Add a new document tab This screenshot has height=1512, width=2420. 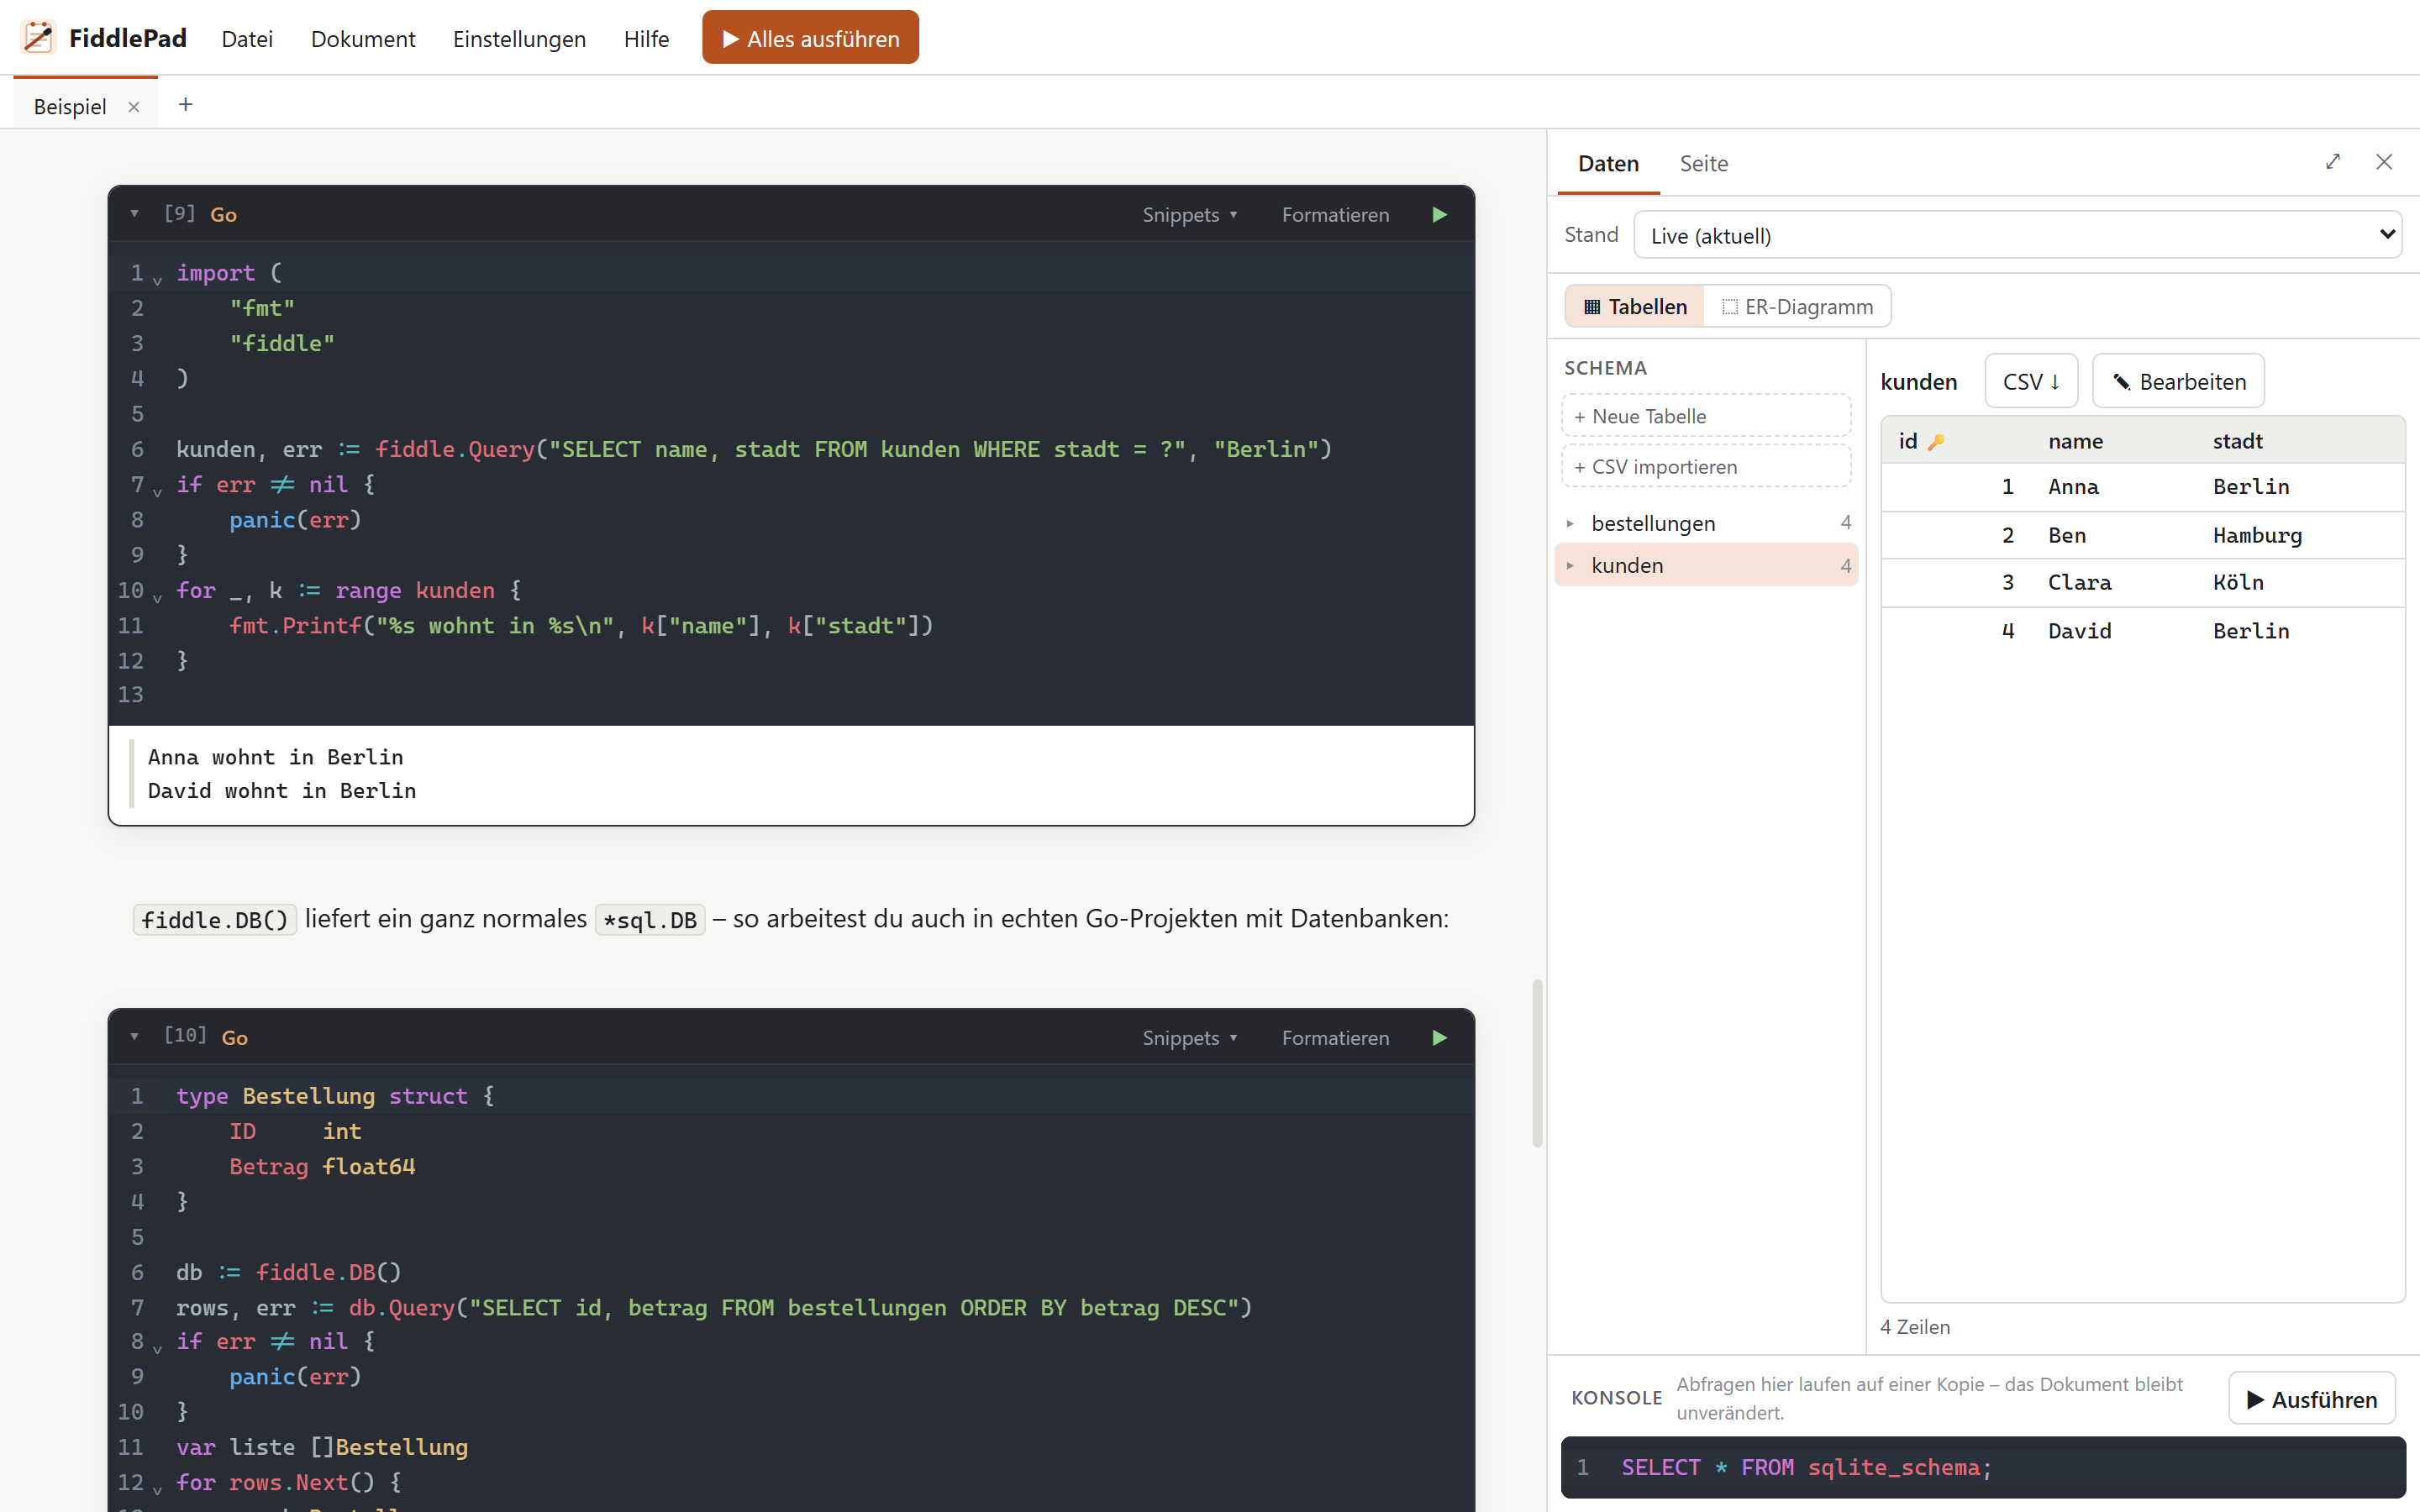tap(185, 104)
